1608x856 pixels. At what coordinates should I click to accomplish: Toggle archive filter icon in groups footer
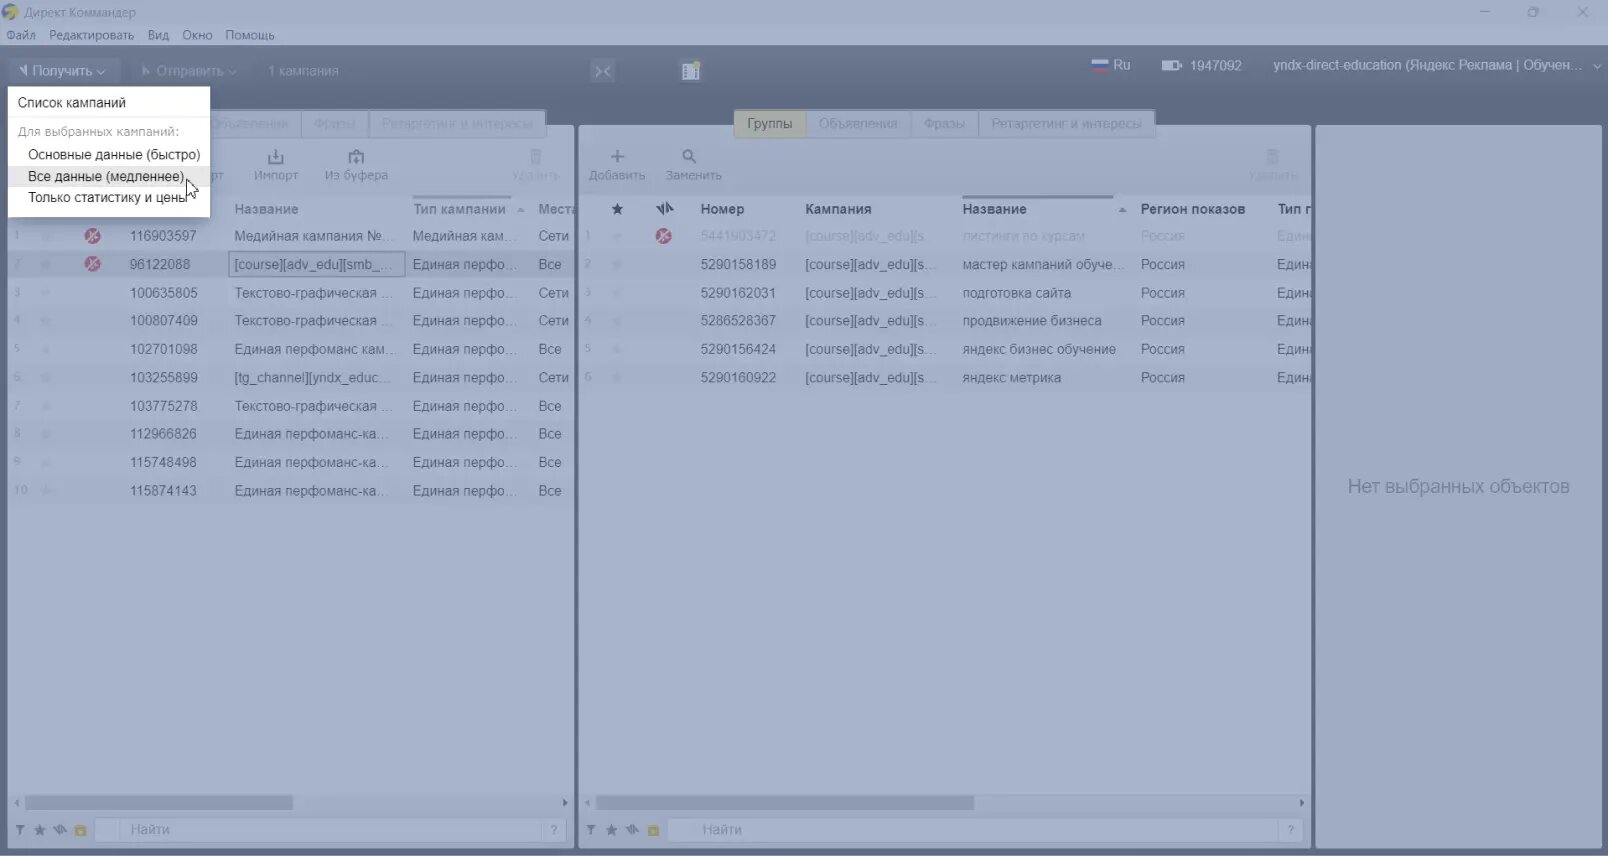coord(653,830)
